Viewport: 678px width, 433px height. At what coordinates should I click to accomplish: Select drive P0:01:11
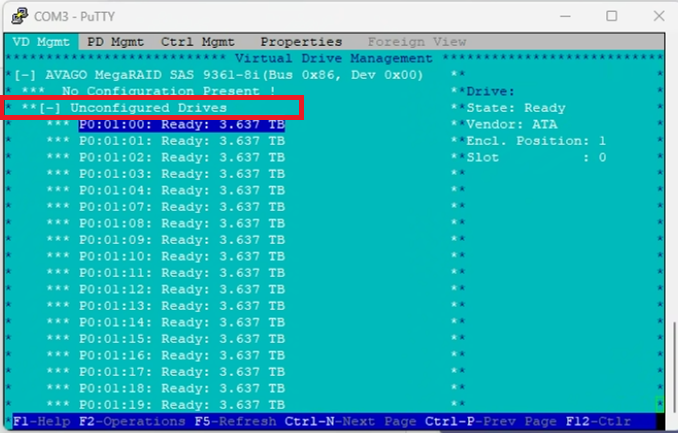click(182, 273)
